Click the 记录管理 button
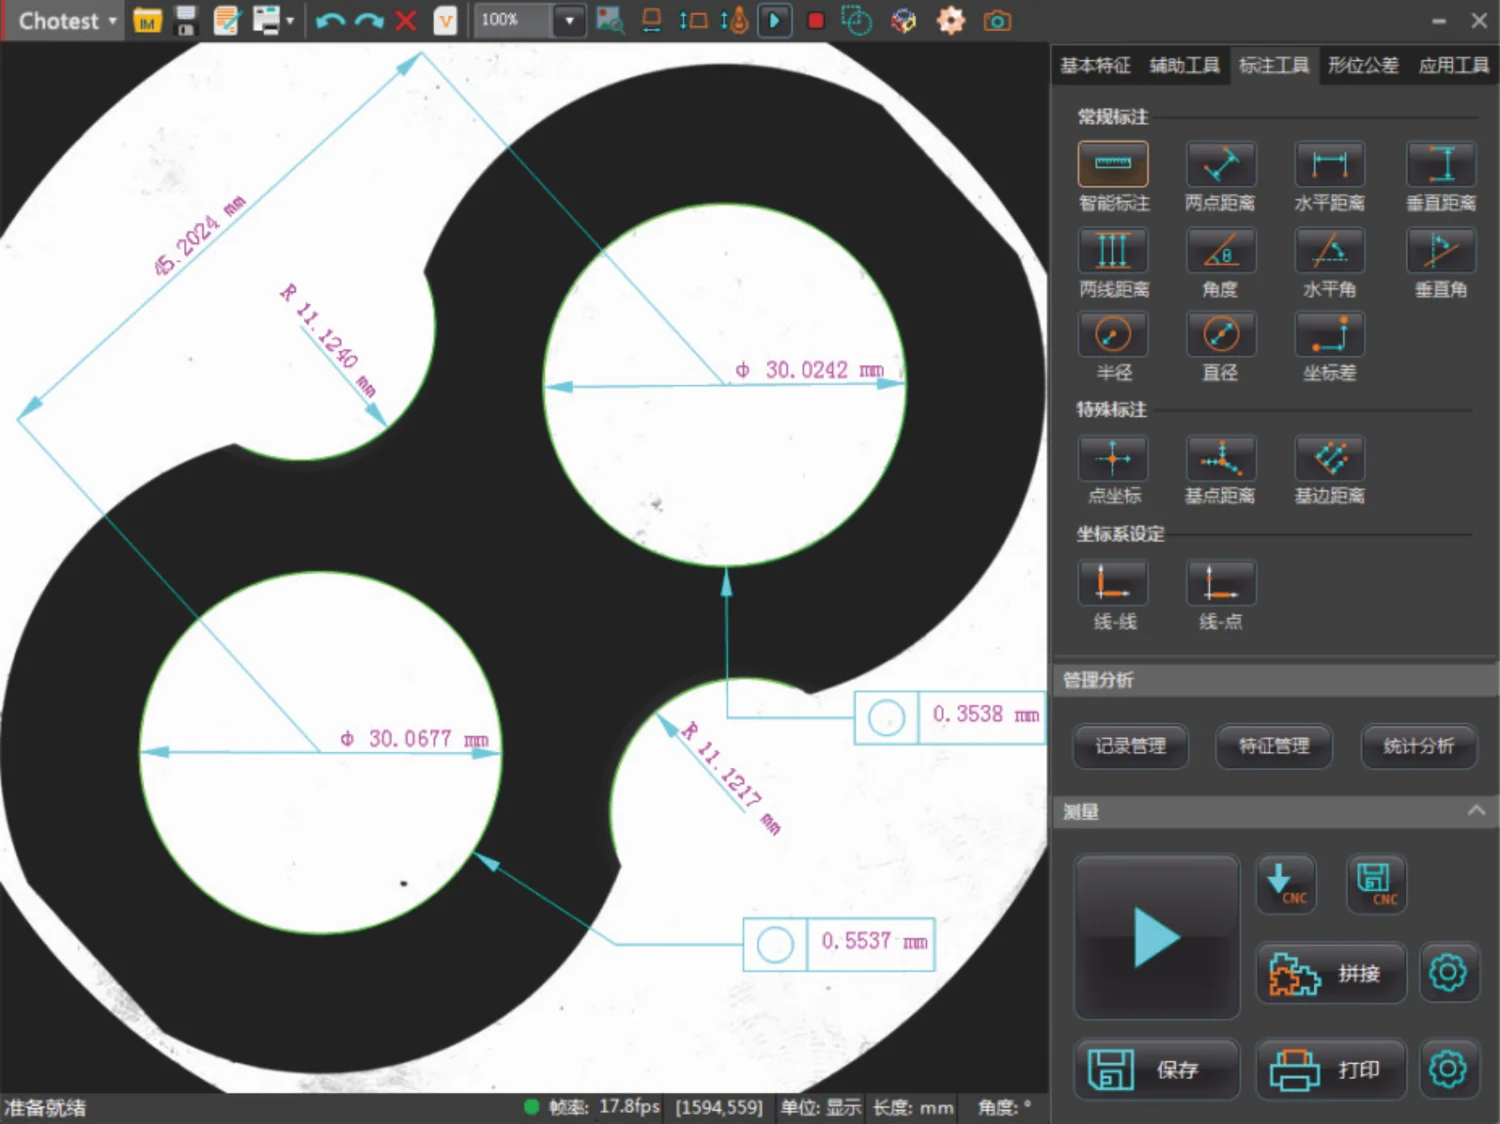1500x1124 pixels. pyautogui.click(x=1130, y=746)
